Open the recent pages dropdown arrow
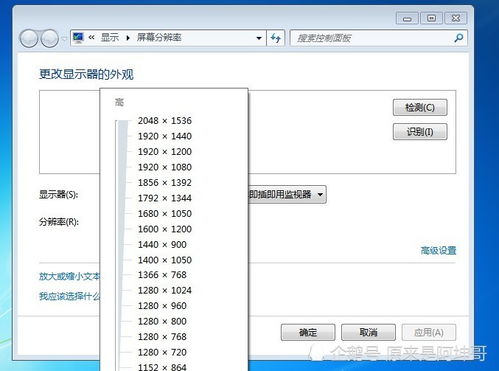 click(64, 38)
